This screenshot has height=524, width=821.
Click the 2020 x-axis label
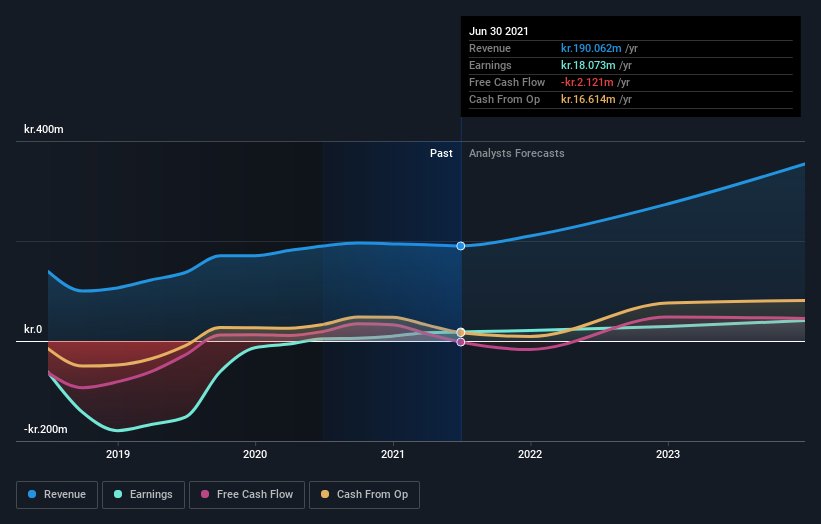[255, 454]
